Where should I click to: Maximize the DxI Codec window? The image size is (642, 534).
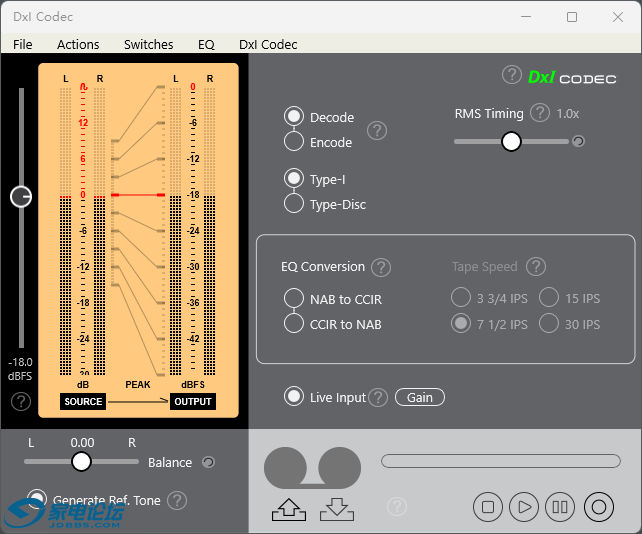tap(572, 17)
